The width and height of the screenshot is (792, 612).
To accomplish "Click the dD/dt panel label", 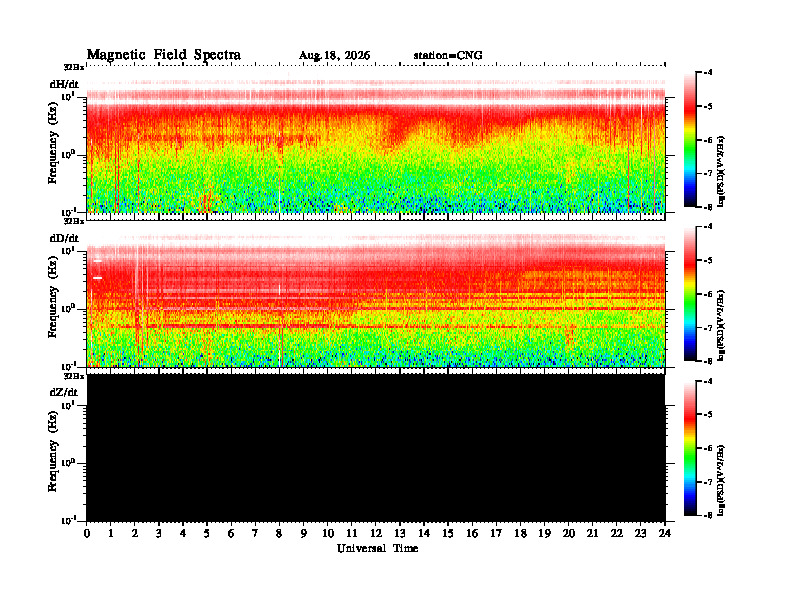I will point(64,238).
